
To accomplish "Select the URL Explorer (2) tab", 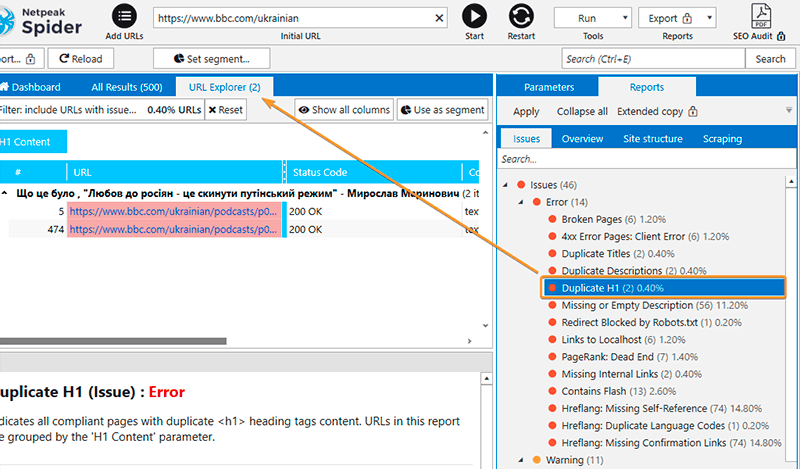I will pos(224,87).
